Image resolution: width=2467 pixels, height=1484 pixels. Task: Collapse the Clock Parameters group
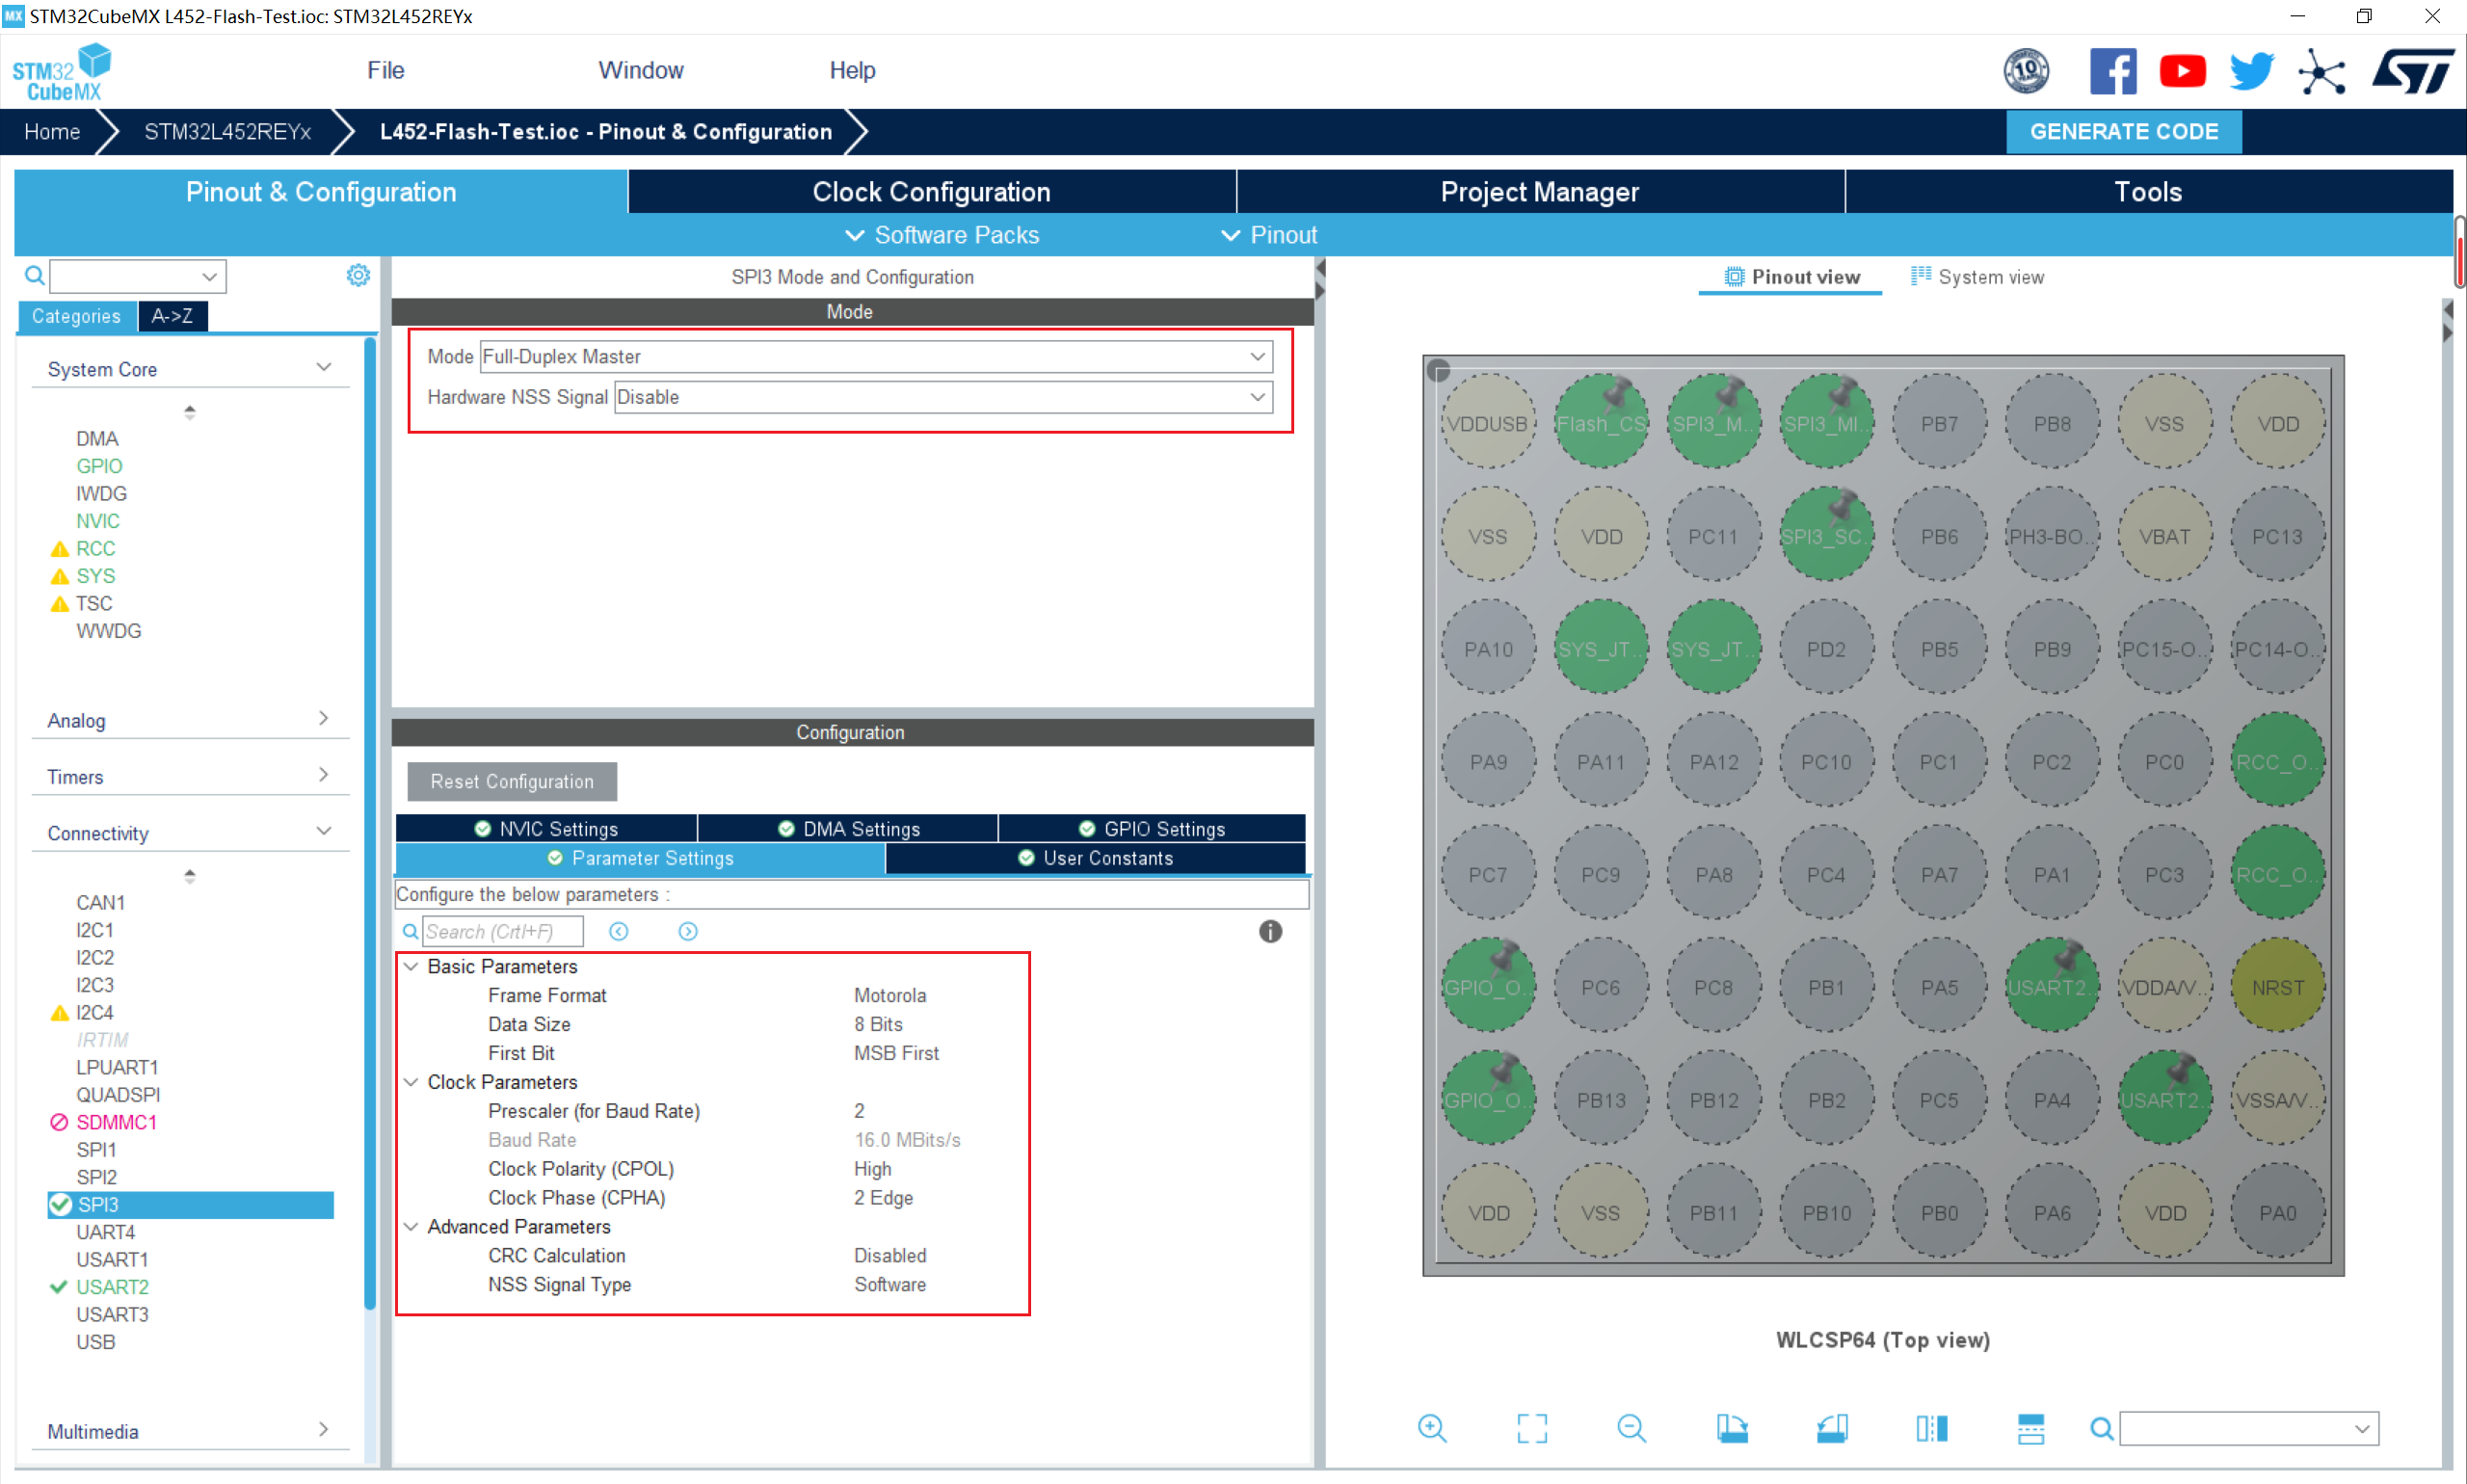point(411,1082)
